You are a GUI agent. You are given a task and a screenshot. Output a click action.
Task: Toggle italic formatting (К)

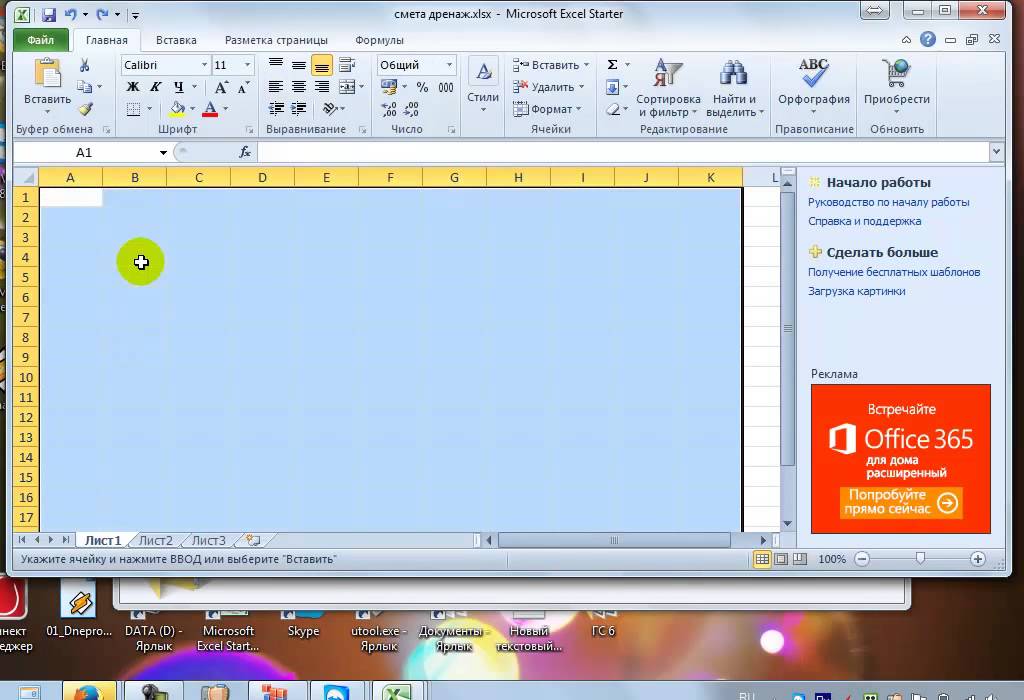point(155,87)
